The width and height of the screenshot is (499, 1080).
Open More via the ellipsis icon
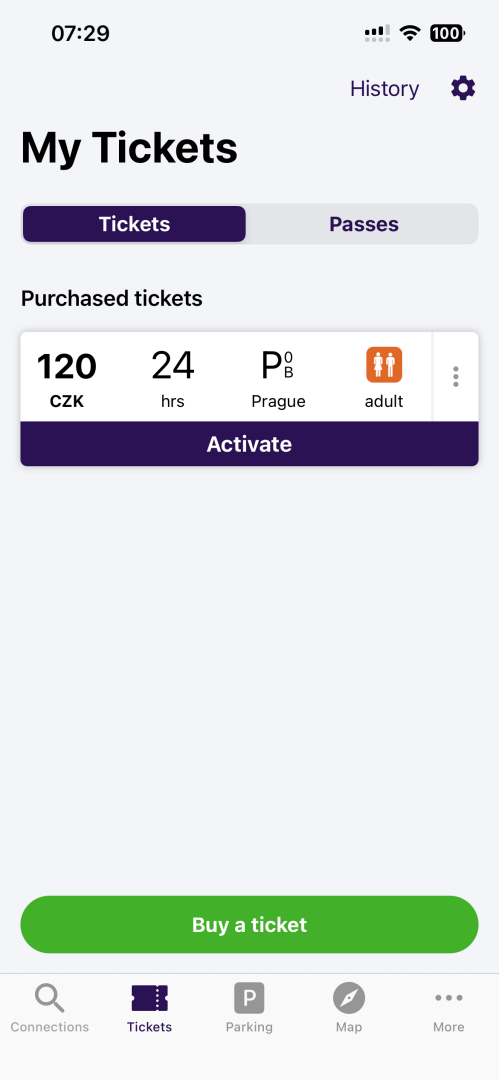(449, 998)
